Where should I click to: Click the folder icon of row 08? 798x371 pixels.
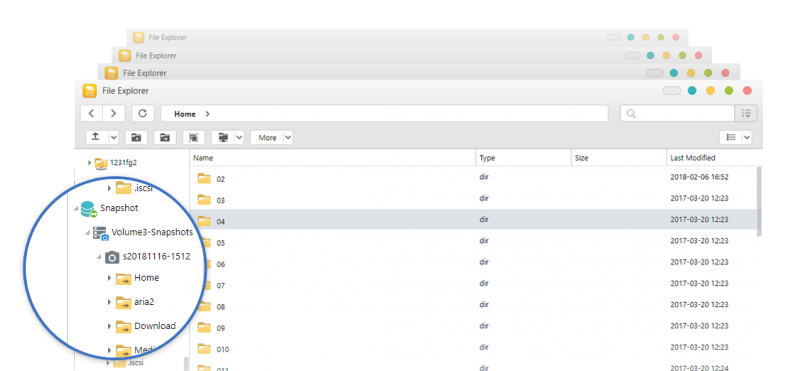click(204, 306)
